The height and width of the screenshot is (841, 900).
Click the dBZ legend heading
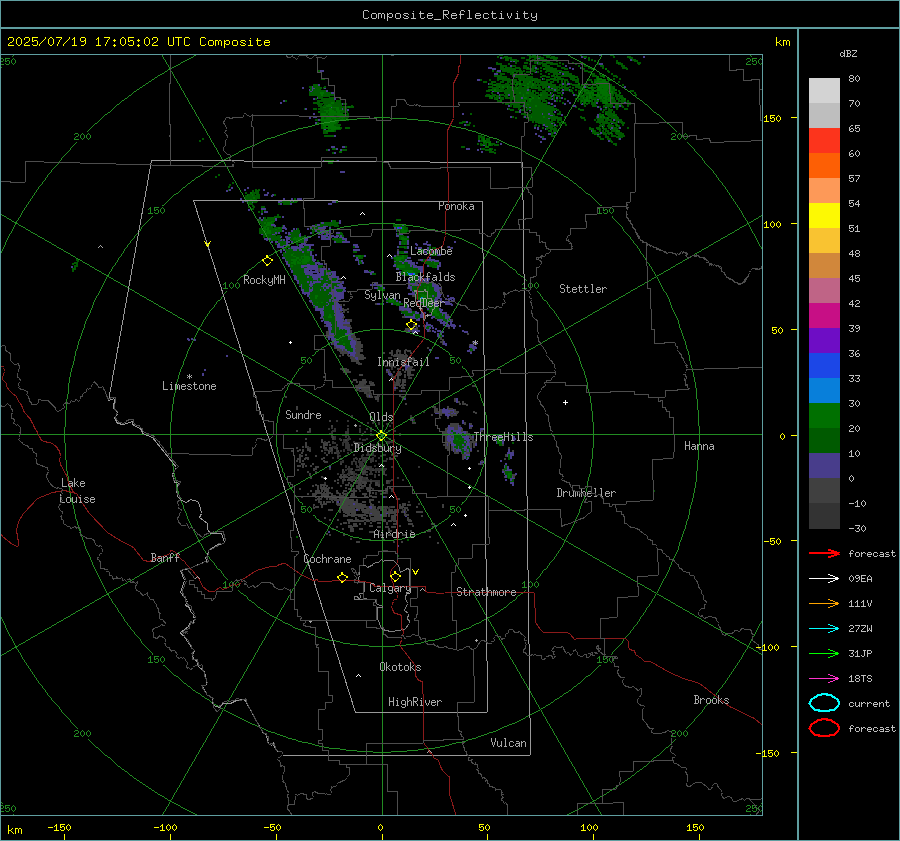(x=848, y=54)
